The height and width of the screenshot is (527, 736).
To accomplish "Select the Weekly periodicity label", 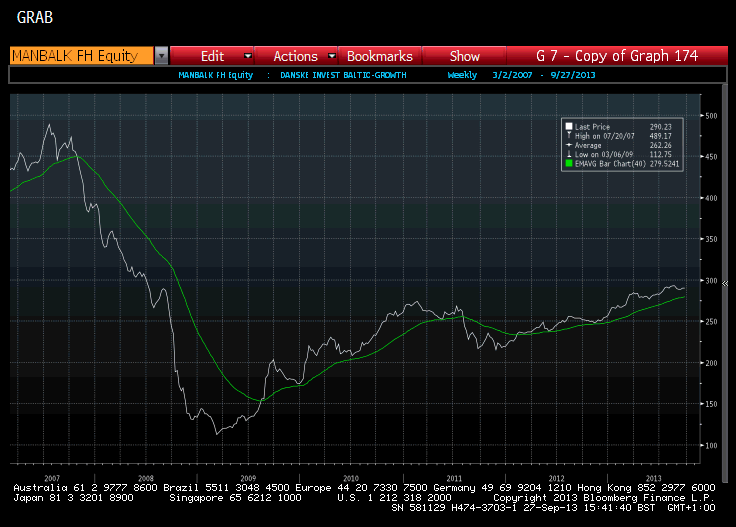I will coord(462,75).
